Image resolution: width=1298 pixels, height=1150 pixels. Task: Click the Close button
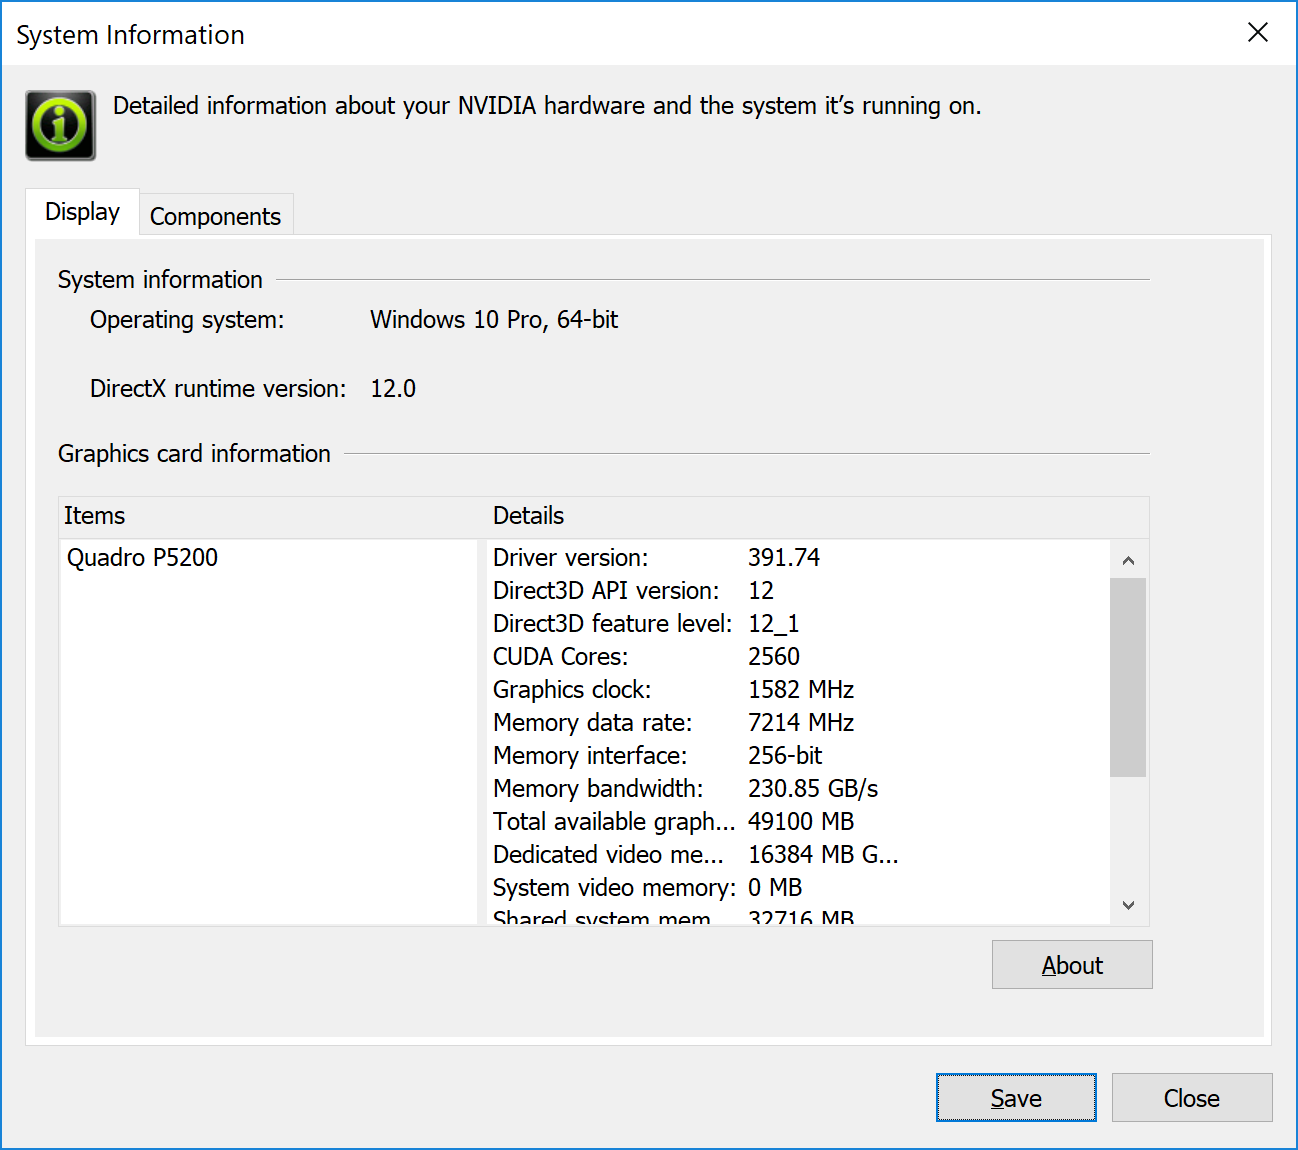(x=1192, y=1098)
